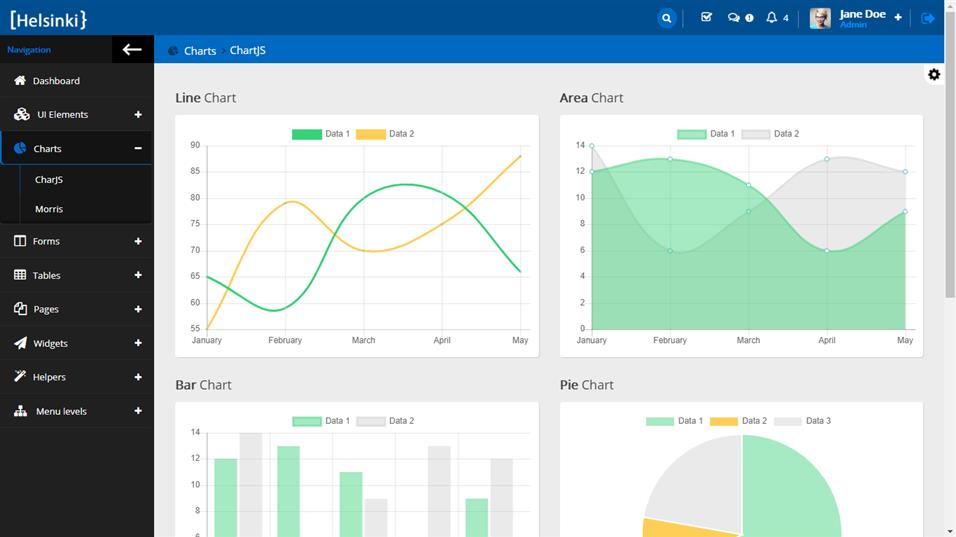The image size is (956, 537).
Task: Click the Pages copy icon
Action: [x=20, y=308]
